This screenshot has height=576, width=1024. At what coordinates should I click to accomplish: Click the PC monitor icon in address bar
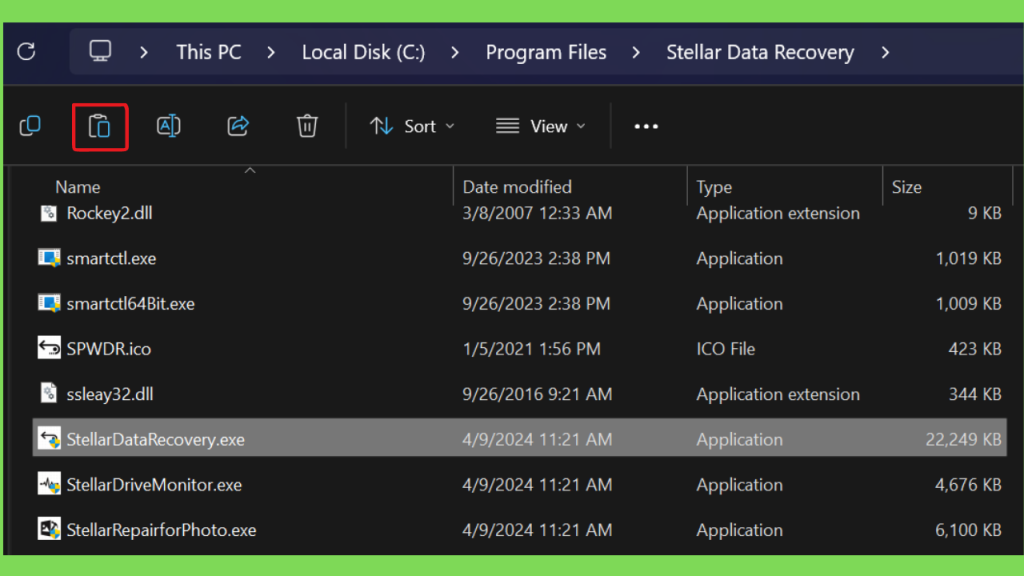(x=100, y=52)
